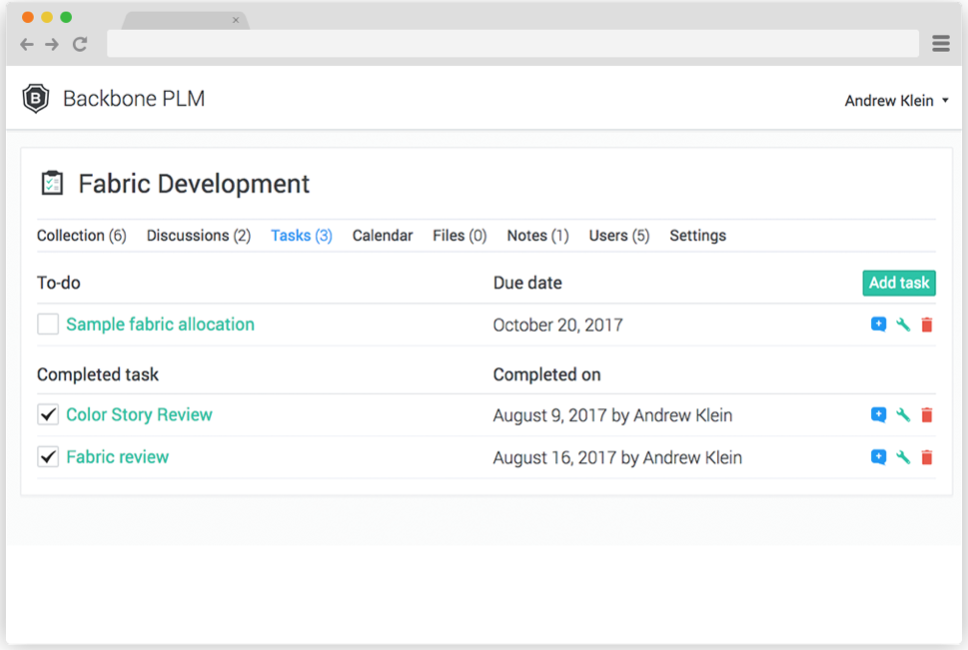This screenshot has height=650, width=968.
Task: Open the Users (5) tab
Action: pos(619,236)
